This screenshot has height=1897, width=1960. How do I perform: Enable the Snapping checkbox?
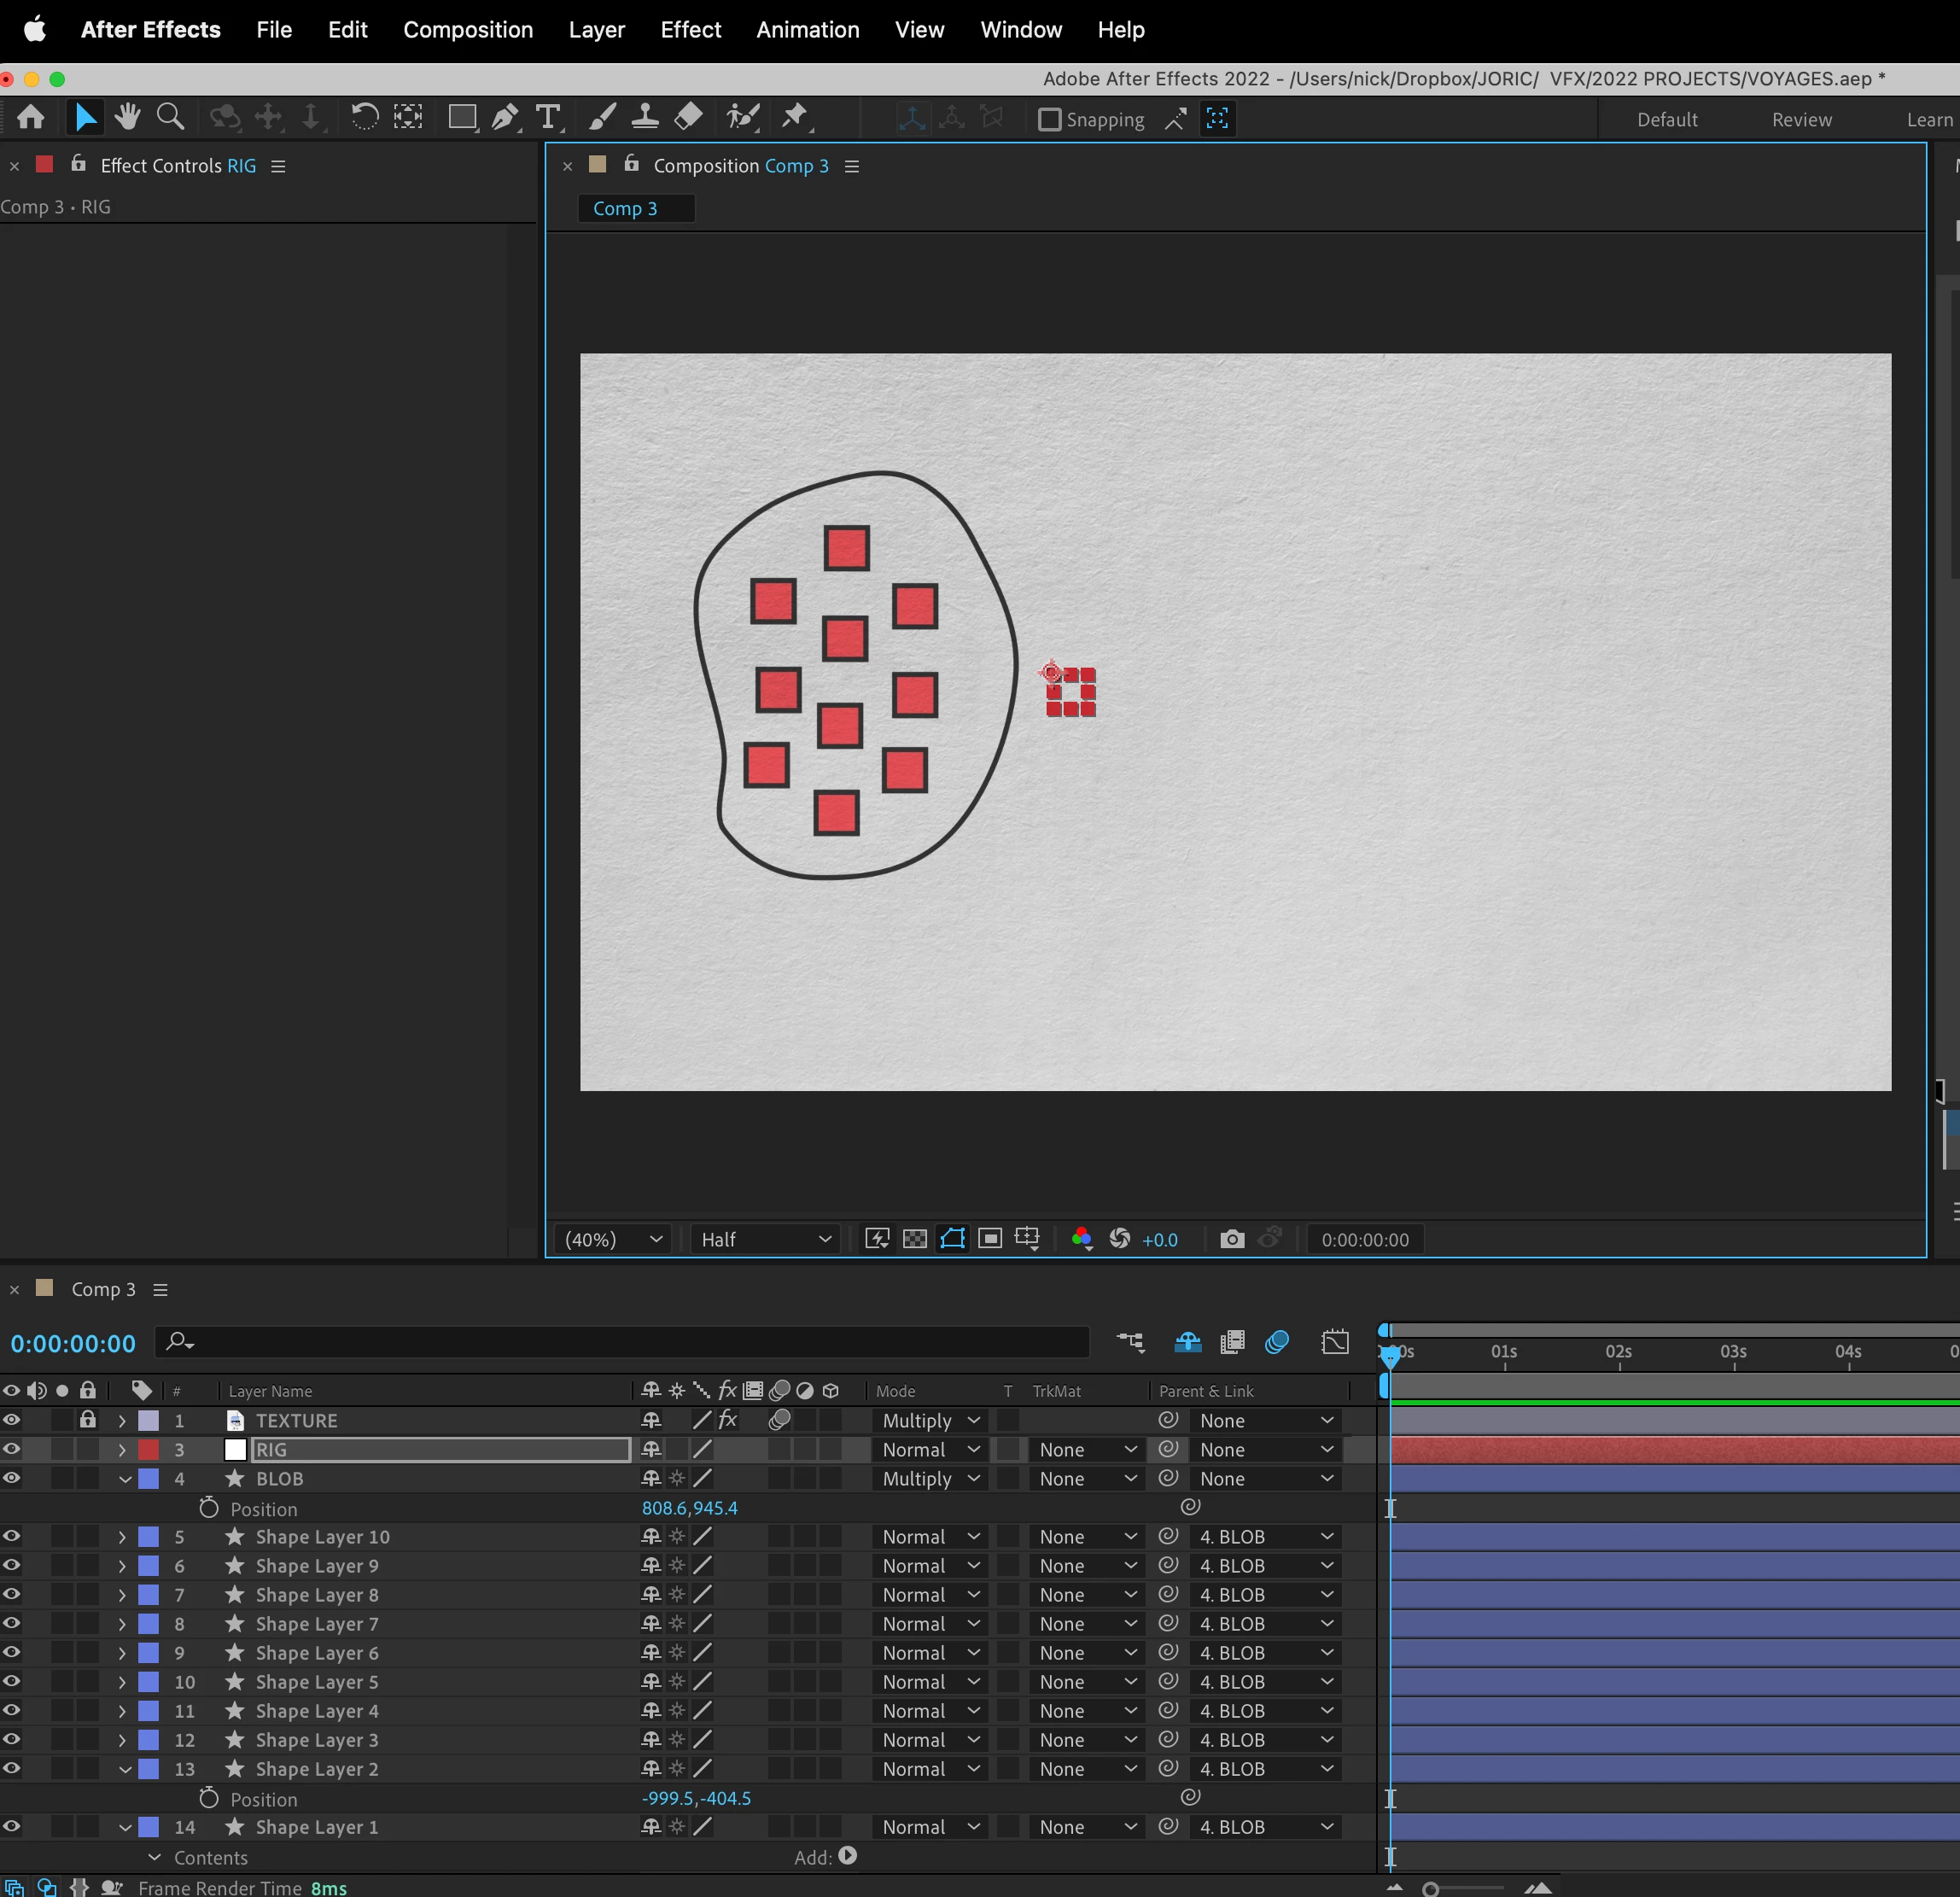[1049, 120]
